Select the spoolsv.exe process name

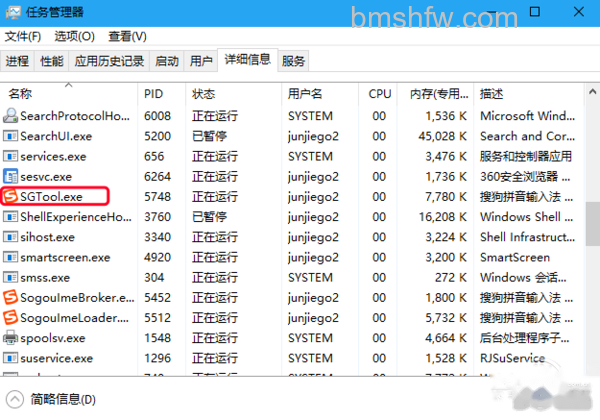click(53, 338)
